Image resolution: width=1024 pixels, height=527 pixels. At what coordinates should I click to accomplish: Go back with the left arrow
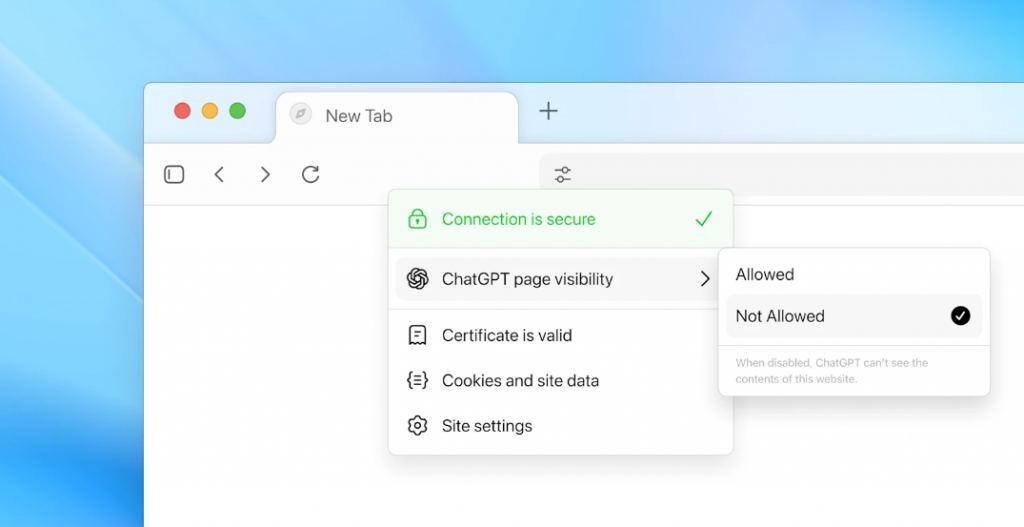click(x=219, y=174)
